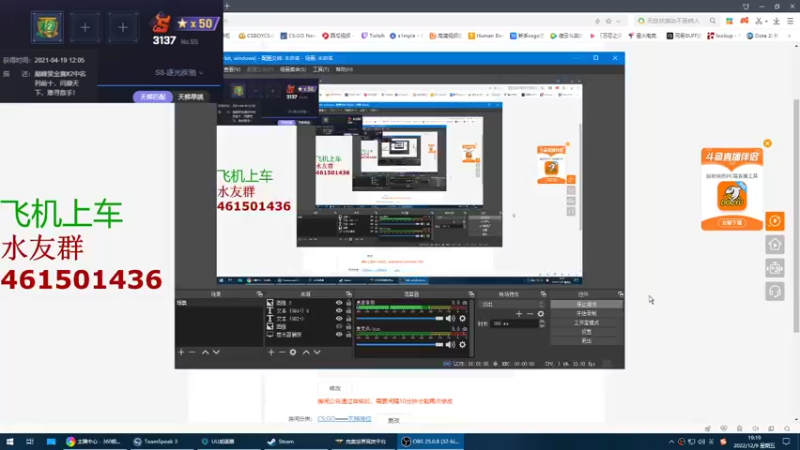Open the browser hamburger menu
The width and height of the screenshot is (800, 450).
(x=790, y=21)
